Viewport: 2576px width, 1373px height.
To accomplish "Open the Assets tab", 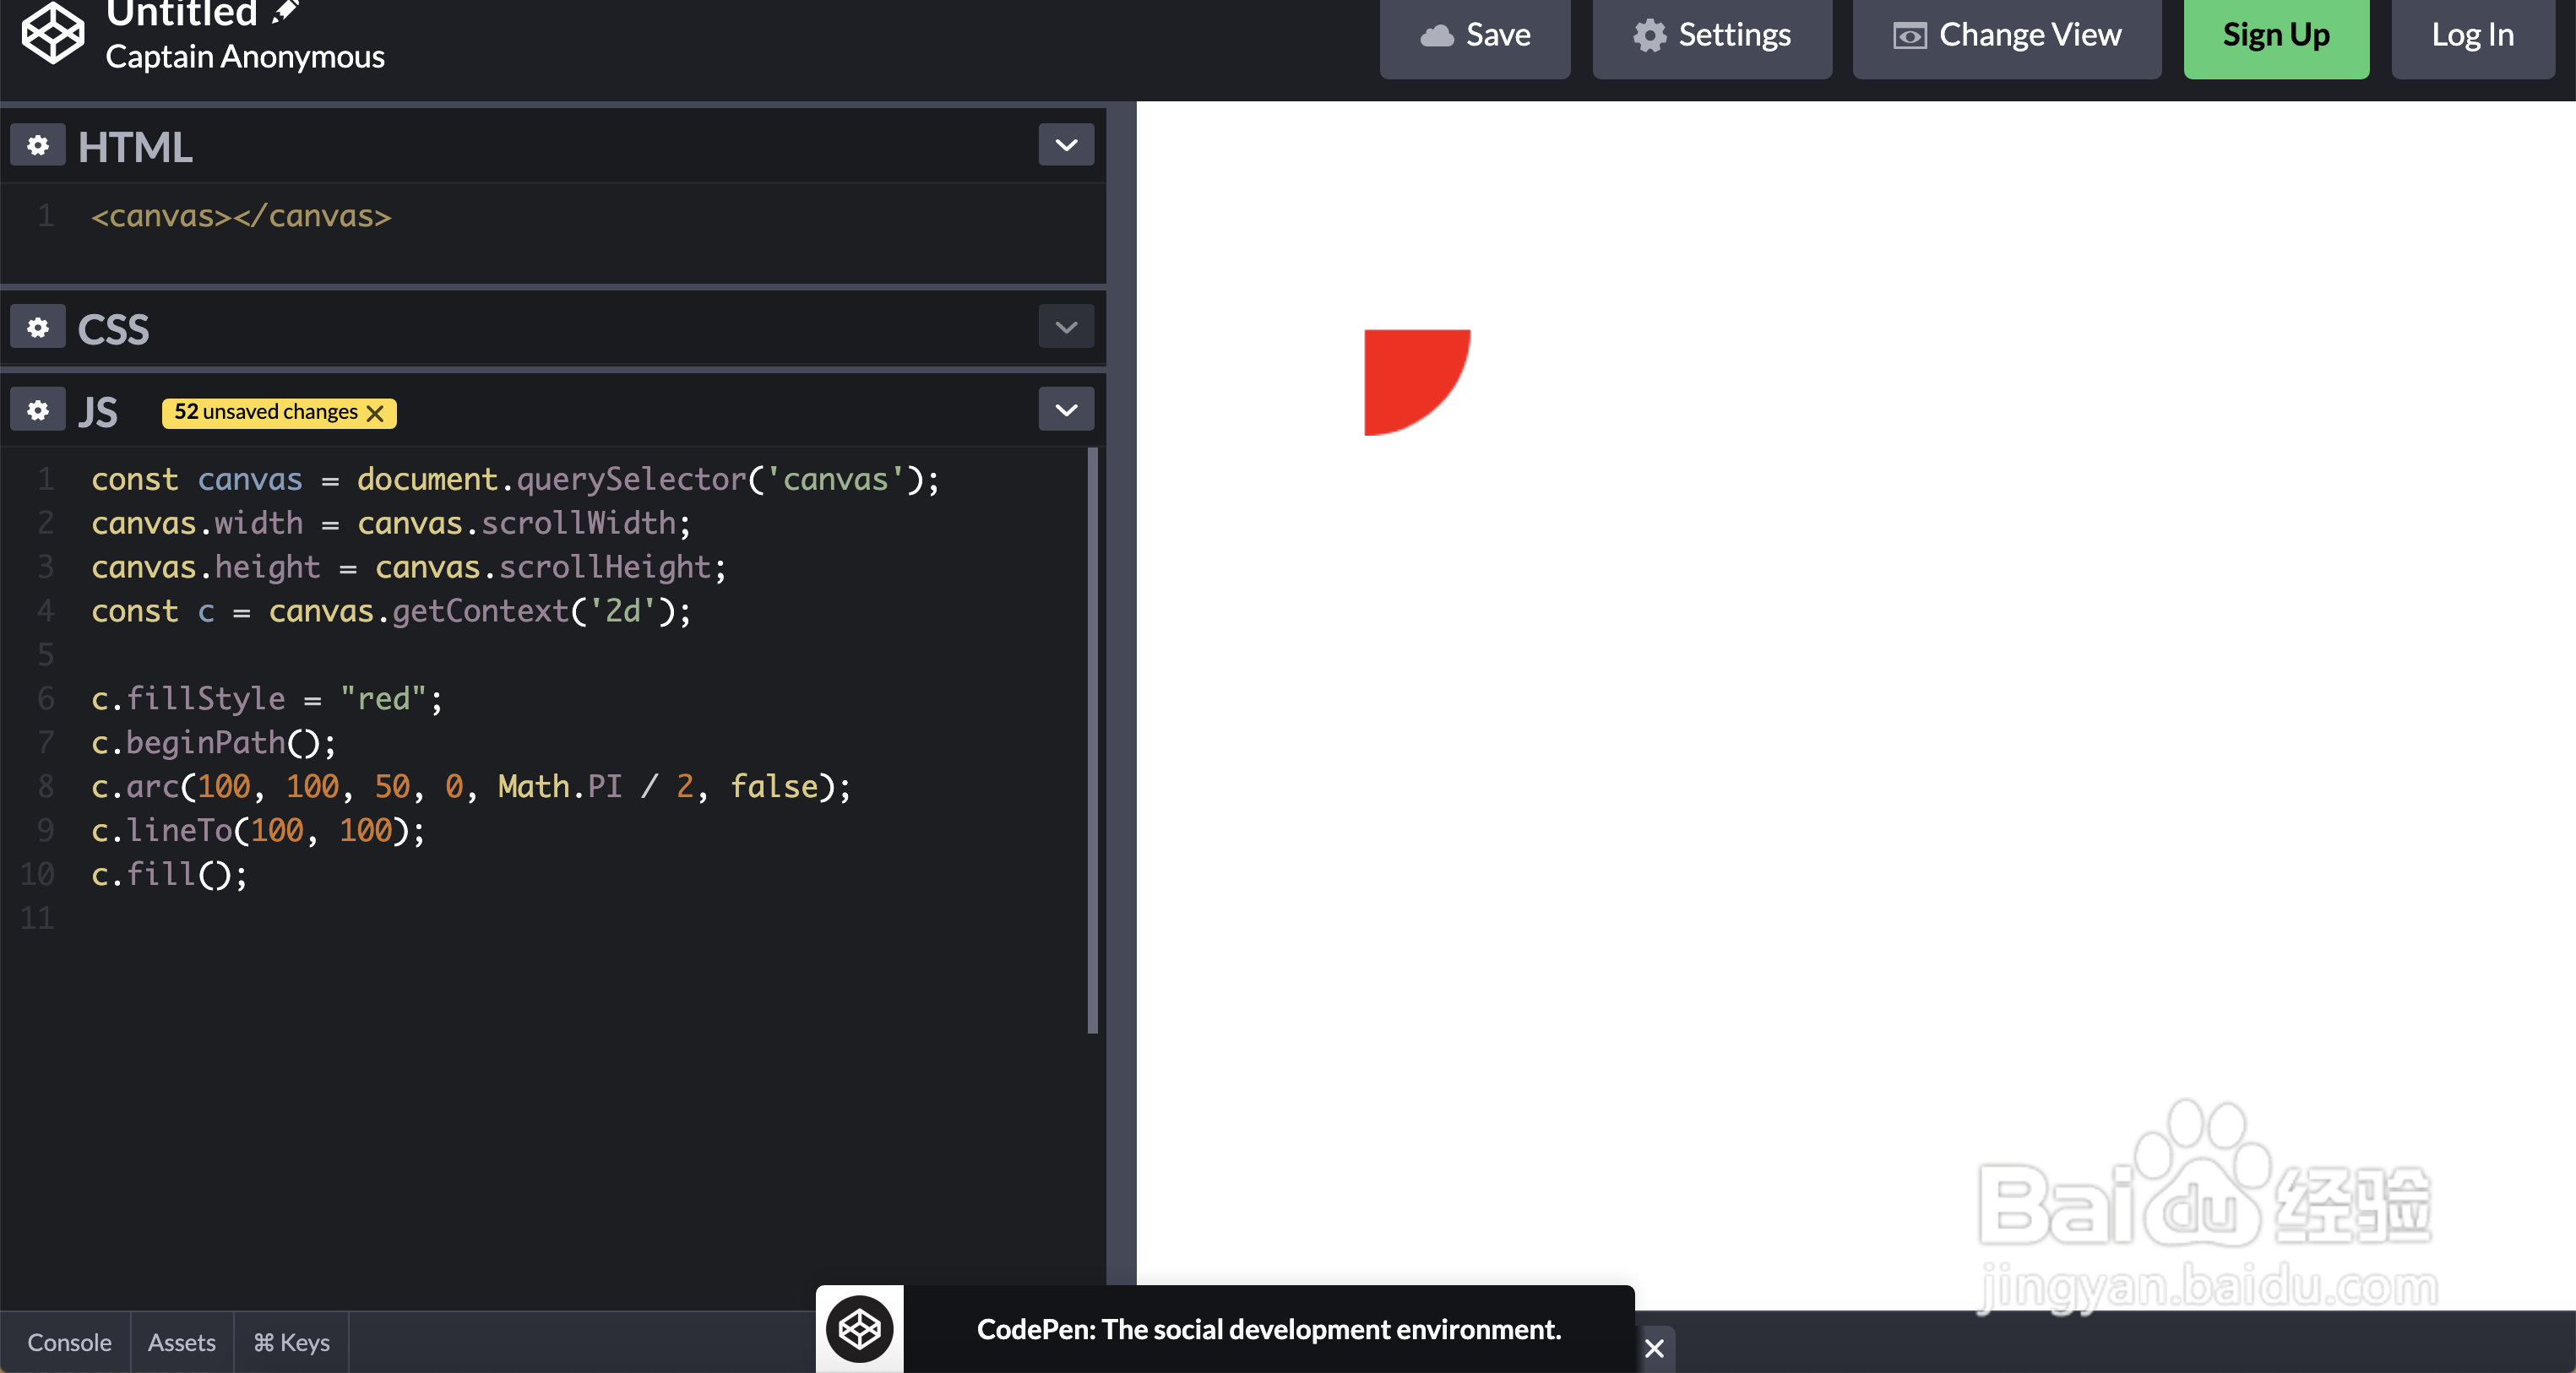I will click(x=182, y=1342).
